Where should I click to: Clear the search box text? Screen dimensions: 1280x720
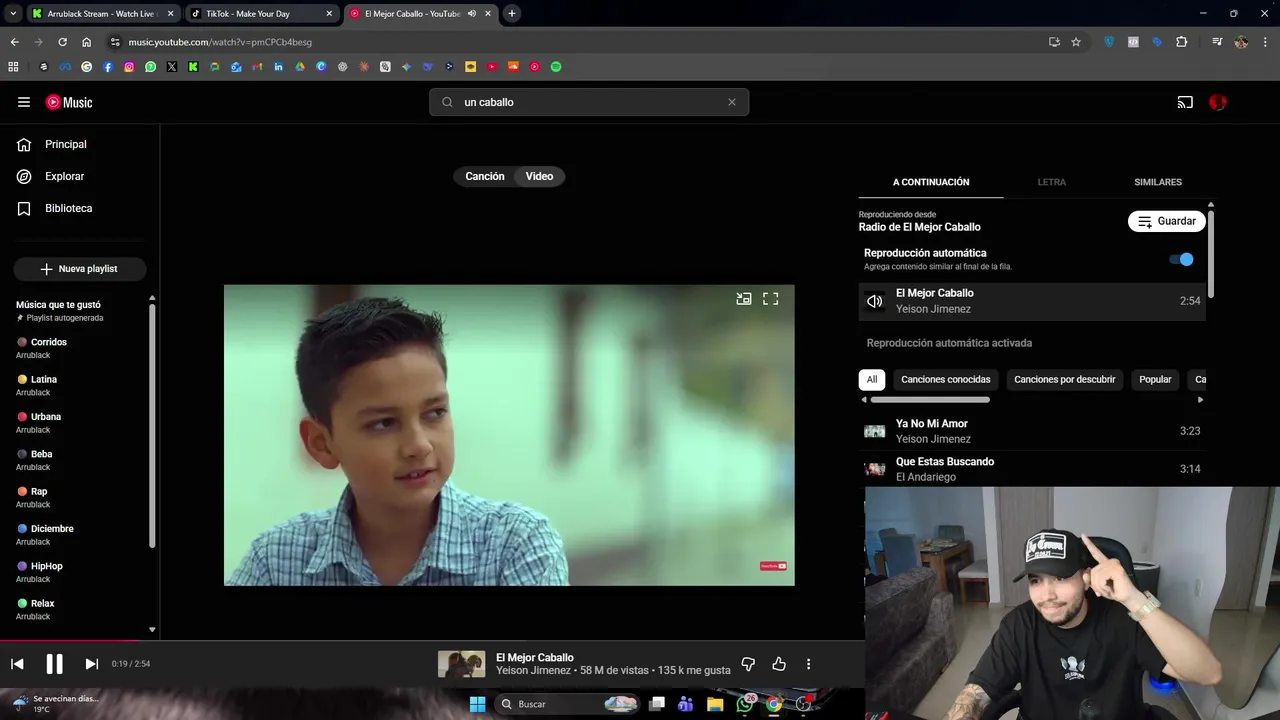(732, 102)
